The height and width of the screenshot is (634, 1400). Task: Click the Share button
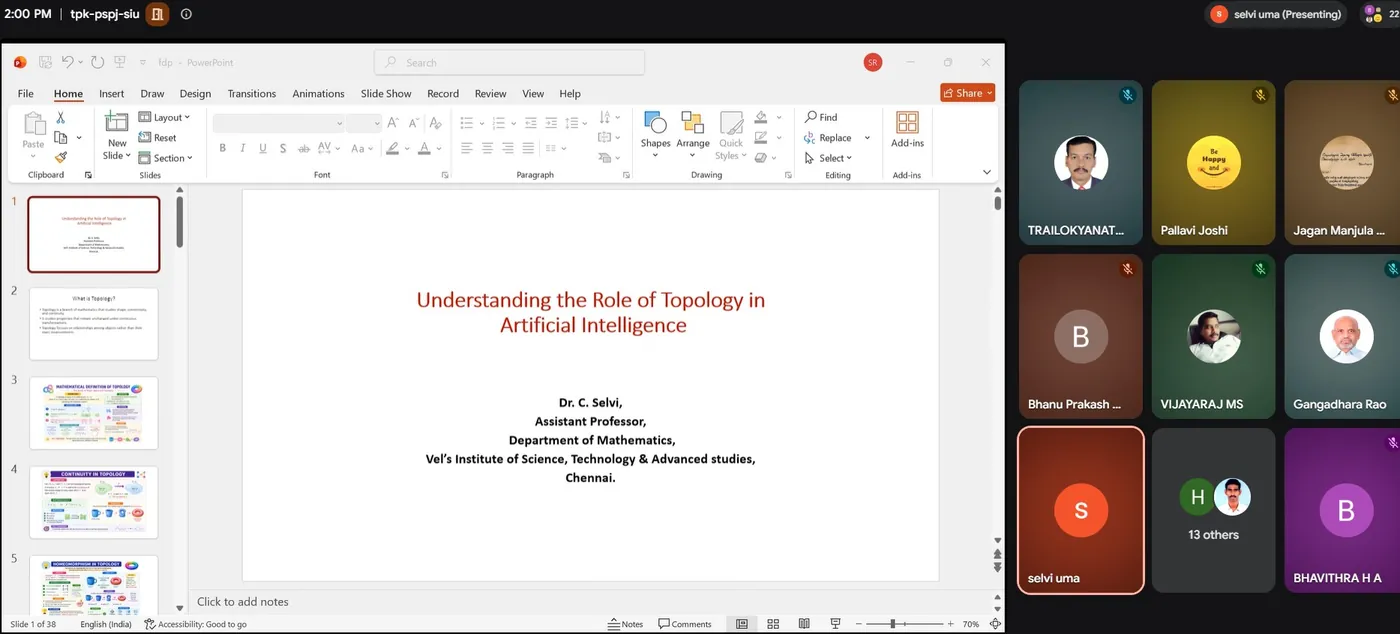[967, 93]
